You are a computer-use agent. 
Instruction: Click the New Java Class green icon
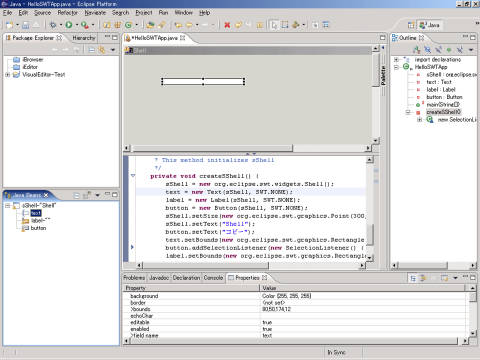coord(128,25)
